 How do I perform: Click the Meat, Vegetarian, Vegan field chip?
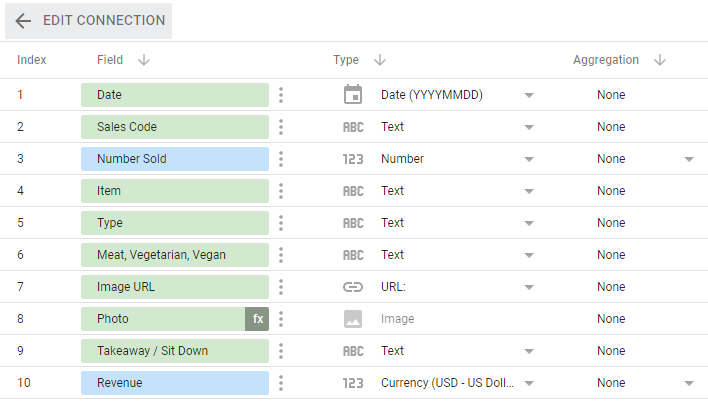175,255
